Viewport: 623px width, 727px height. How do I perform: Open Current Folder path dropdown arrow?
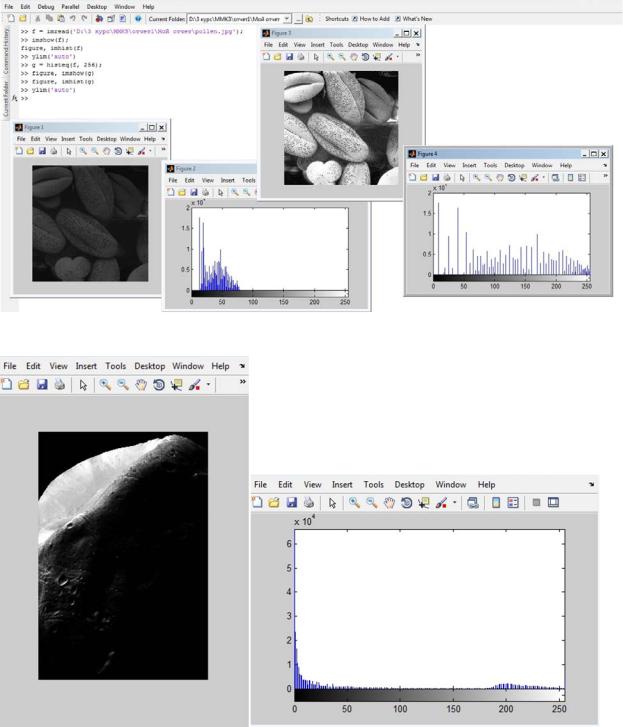pos(287,19)
